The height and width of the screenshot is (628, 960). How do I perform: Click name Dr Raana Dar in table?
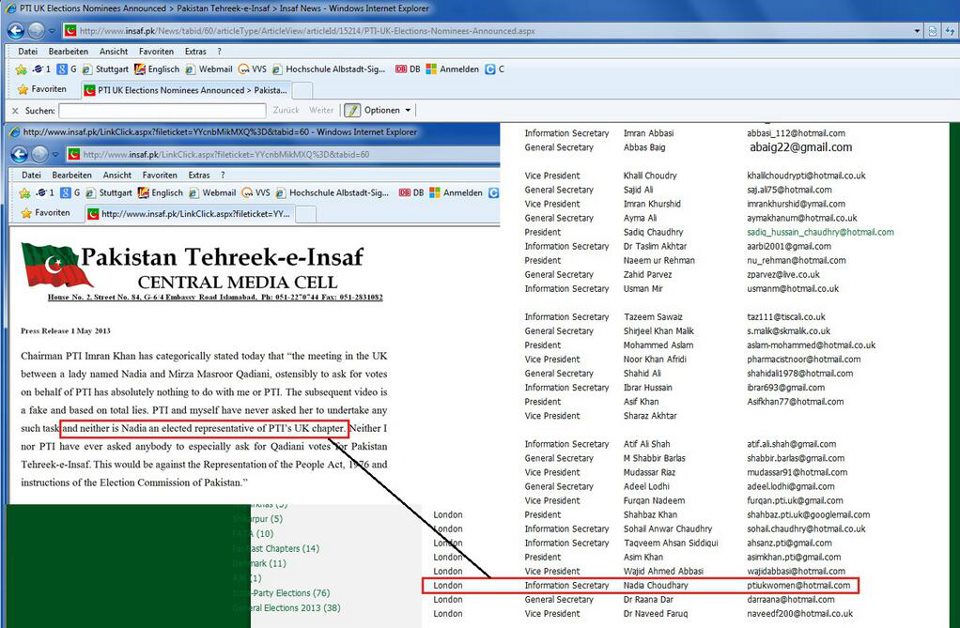(x=648, y=599)
